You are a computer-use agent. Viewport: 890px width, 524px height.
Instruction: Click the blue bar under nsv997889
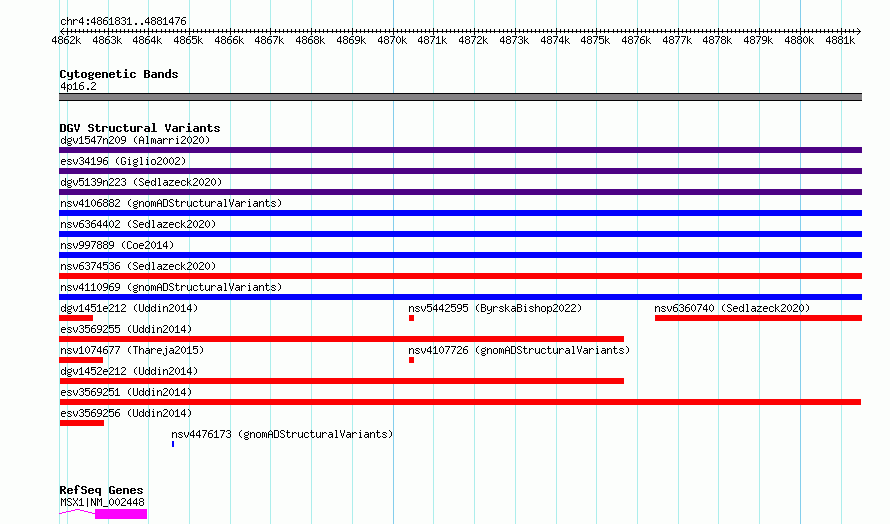[460, 255]
